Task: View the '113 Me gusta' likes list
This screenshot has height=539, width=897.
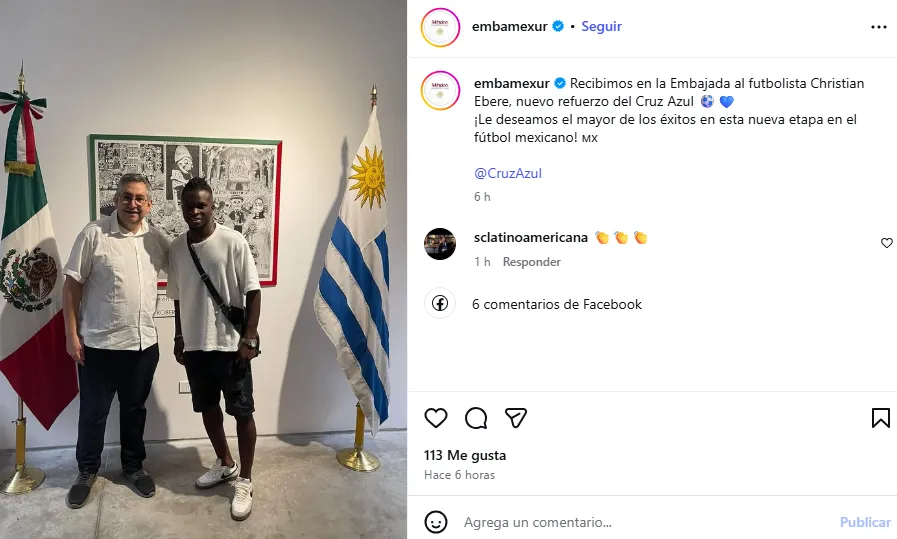Action: (x=465, y=455)
